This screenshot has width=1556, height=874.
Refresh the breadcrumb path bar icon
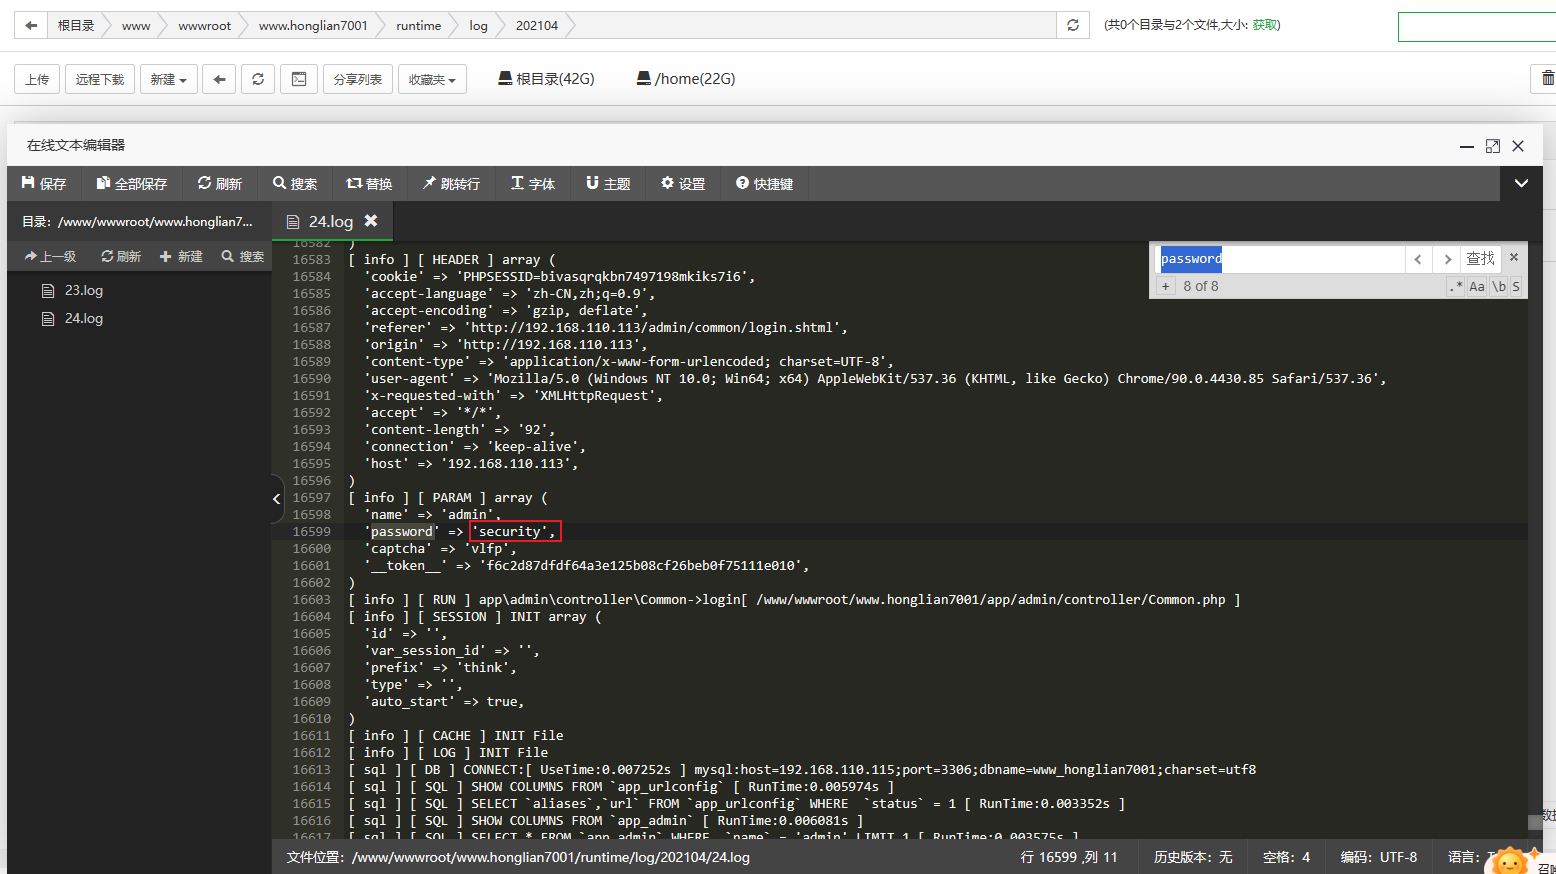1072,25
